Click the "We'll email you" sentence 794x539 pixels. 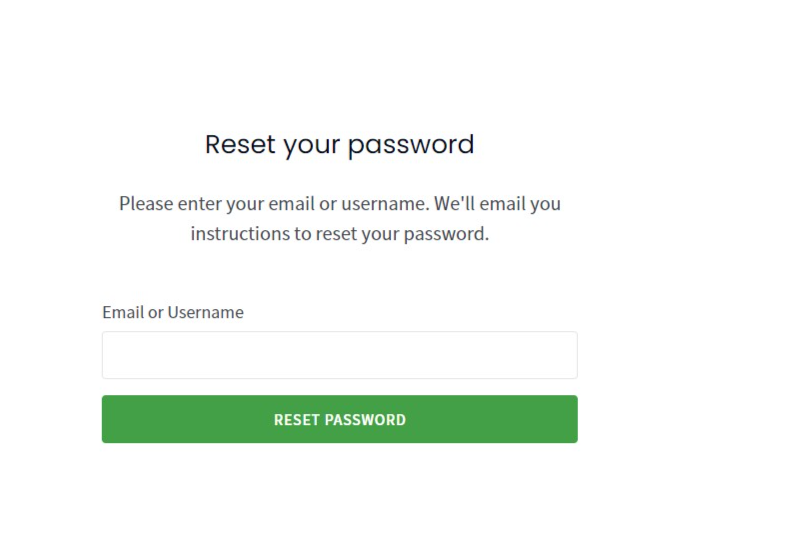[x=497, y=204]
